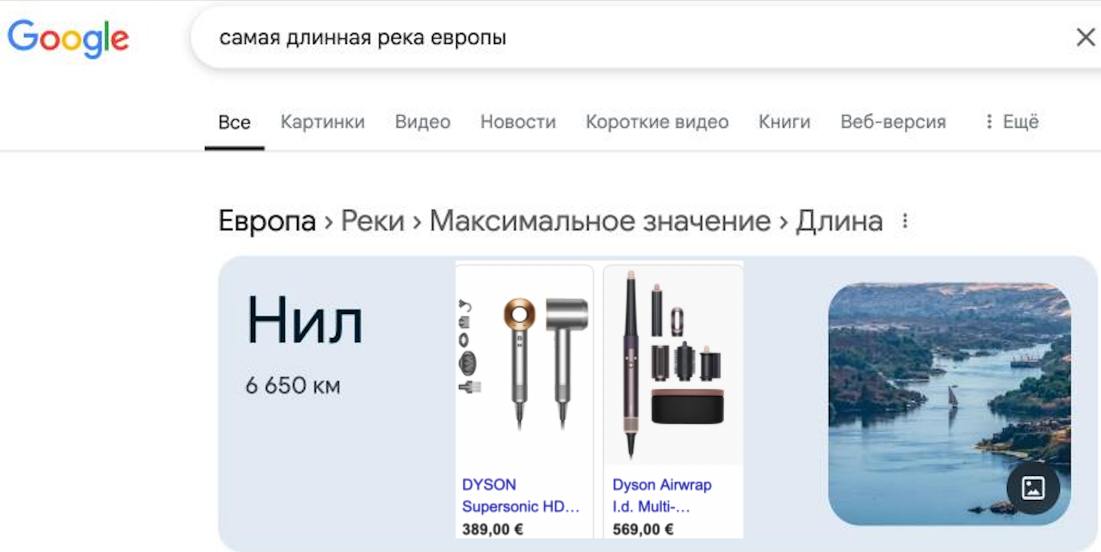Clear the search query with X

pos(1086,38)
